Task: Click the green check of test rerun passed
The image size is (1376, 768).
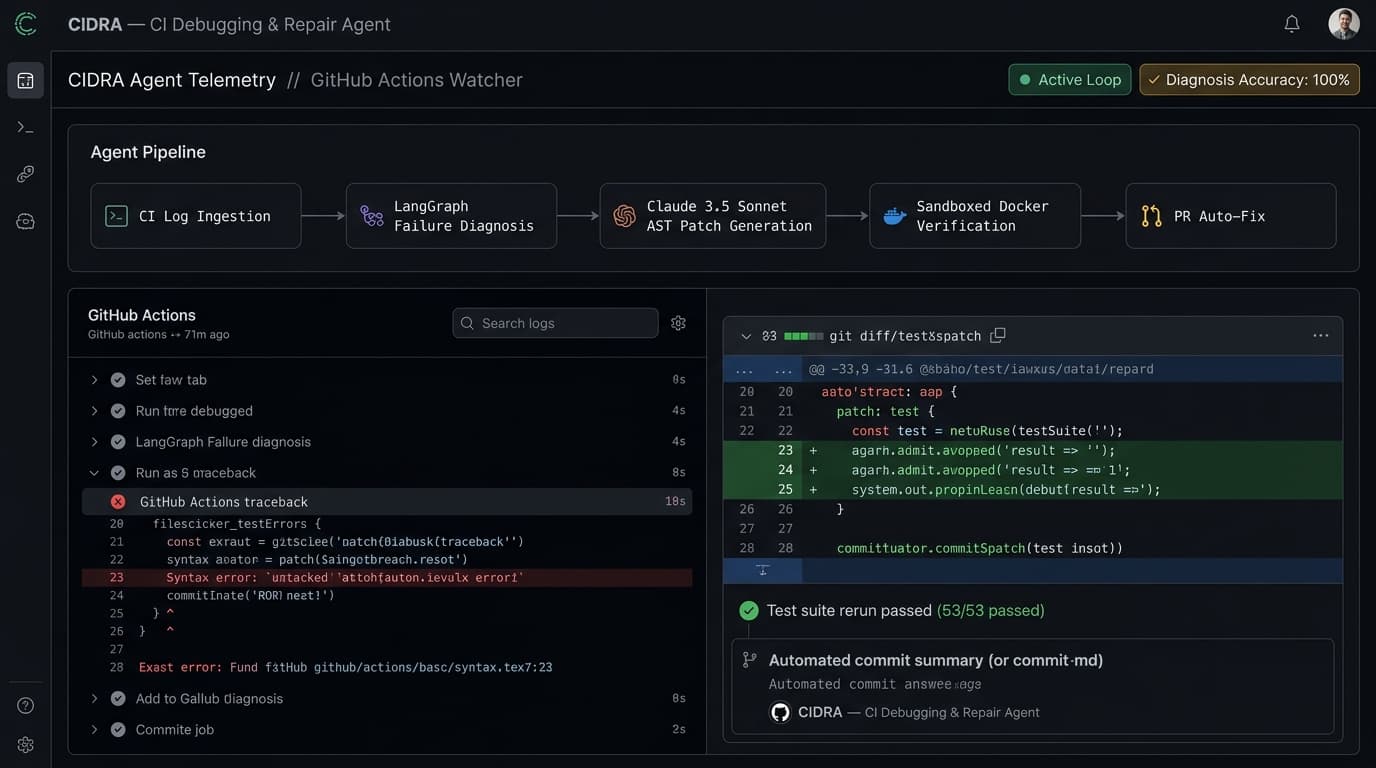Action: click(x=748, y=610)
